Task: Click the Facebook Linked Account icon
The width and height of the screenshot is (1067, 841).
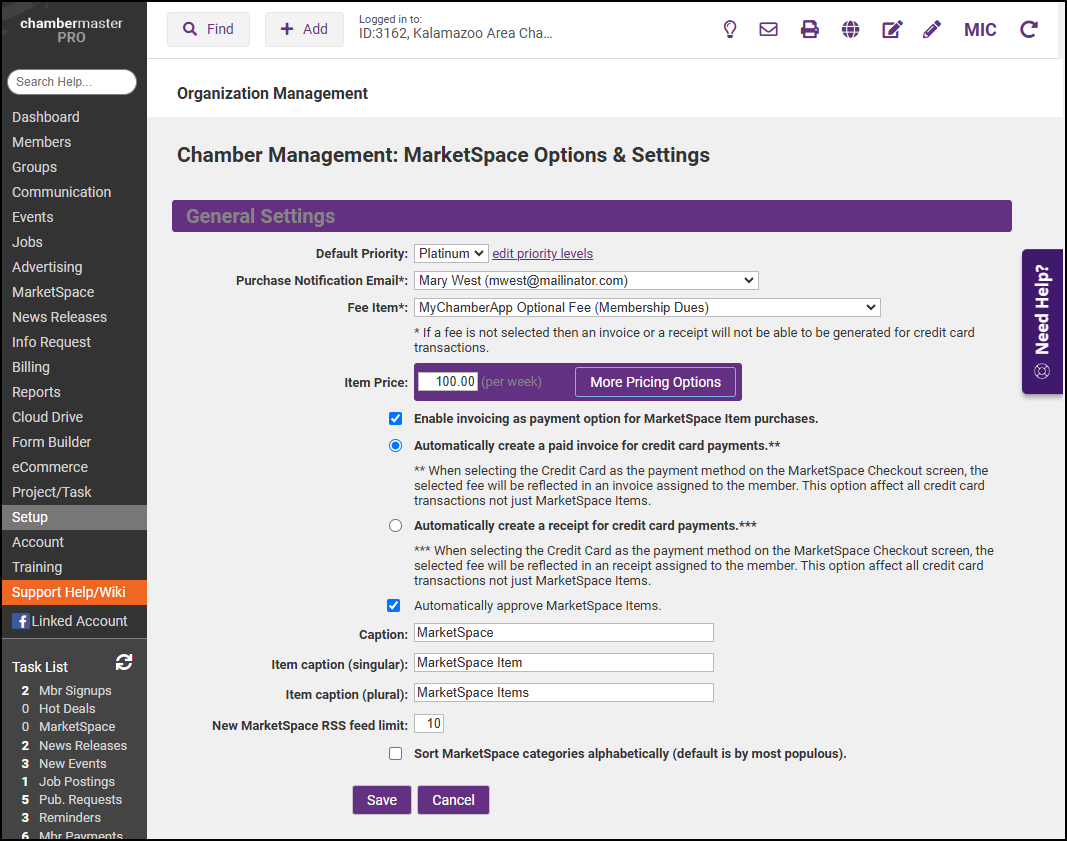Action: click(x=20, y=621)
